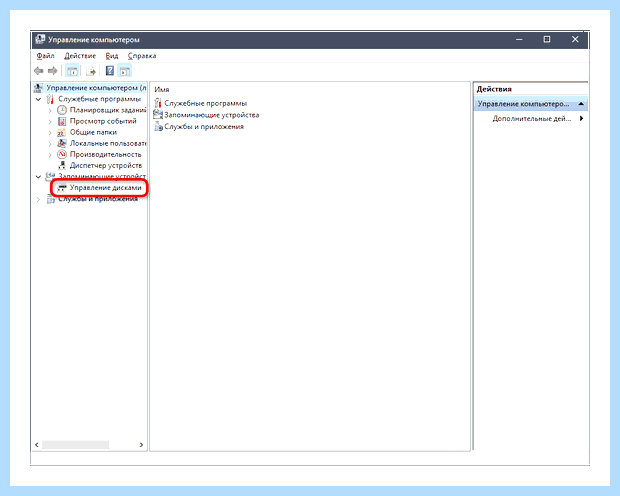Click the Планировщик заданий clock icon
The height and width of the screenshot is (496, 620).
click(x=62, y=110)
